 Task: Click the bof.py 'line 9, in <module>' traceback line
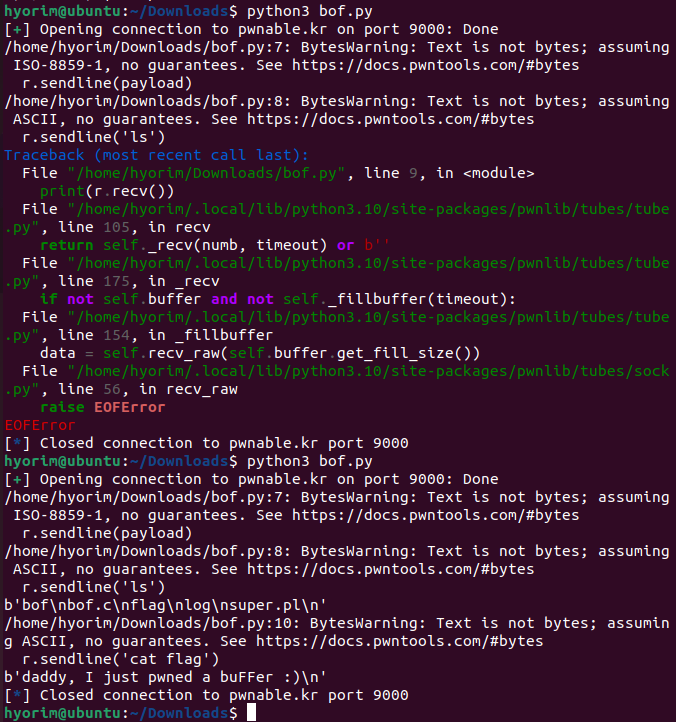[x=278, y=173]
